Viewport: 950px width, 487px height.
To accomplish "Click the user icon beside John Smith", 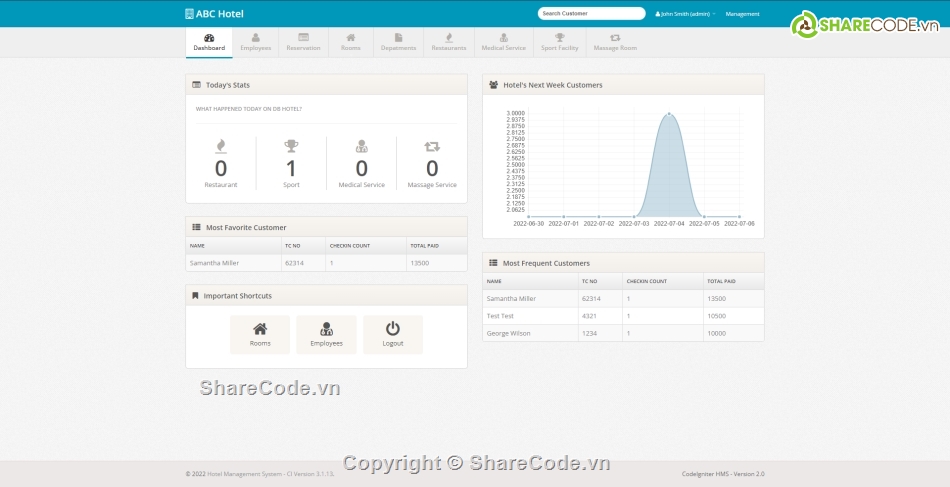I will coord(657,14).
